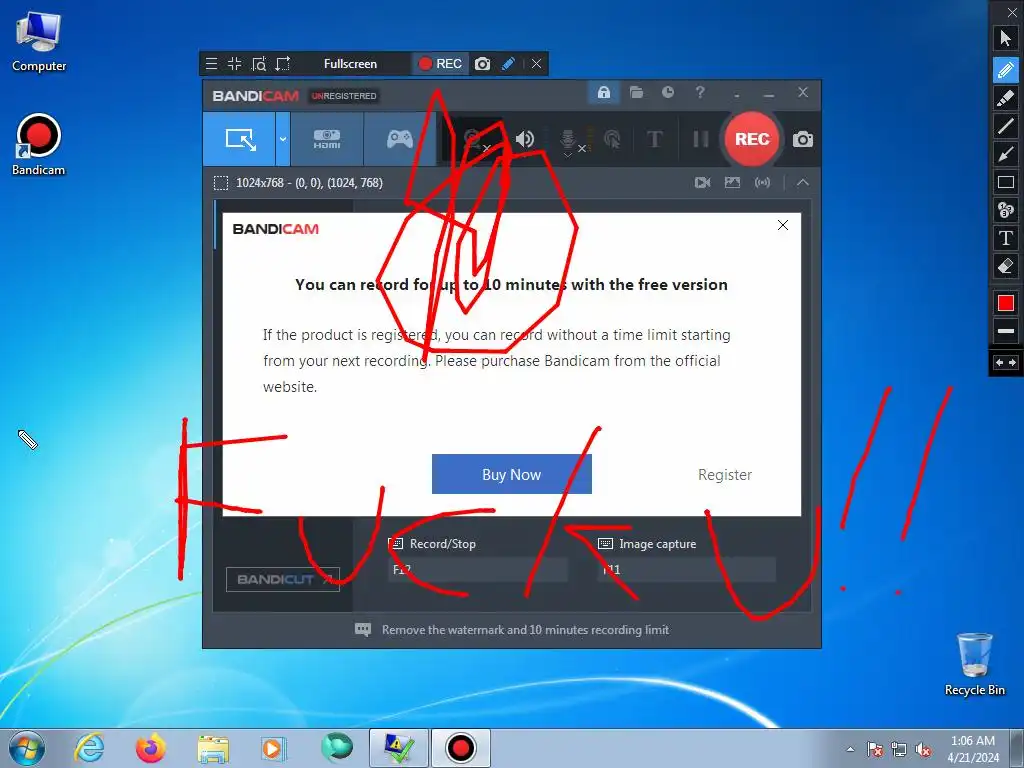This screenshot has height=768, width=1024.
Task: Click the lock icon in Bandicam title bar
Action: coord(604,92)
